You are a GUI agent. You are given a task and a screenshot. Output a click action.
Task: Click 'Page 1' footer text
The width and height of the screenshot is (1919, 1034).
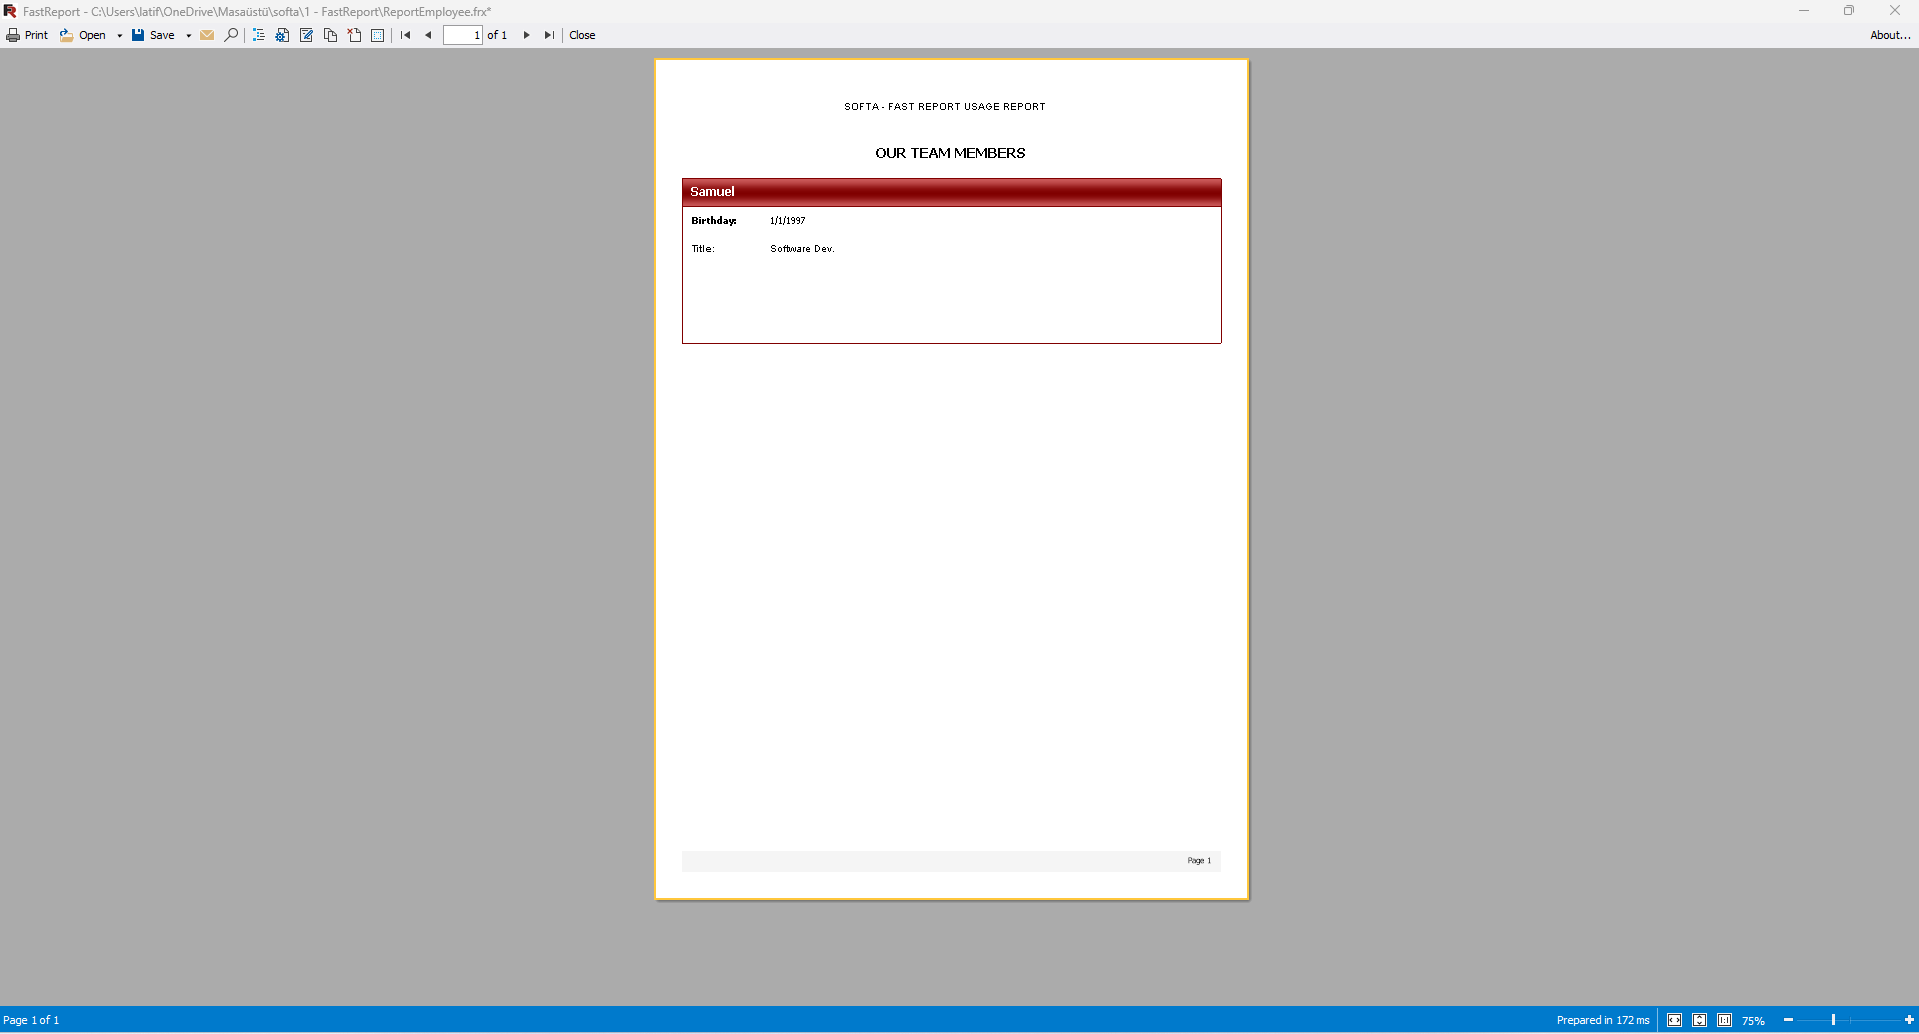click(x=1199, y=860)
